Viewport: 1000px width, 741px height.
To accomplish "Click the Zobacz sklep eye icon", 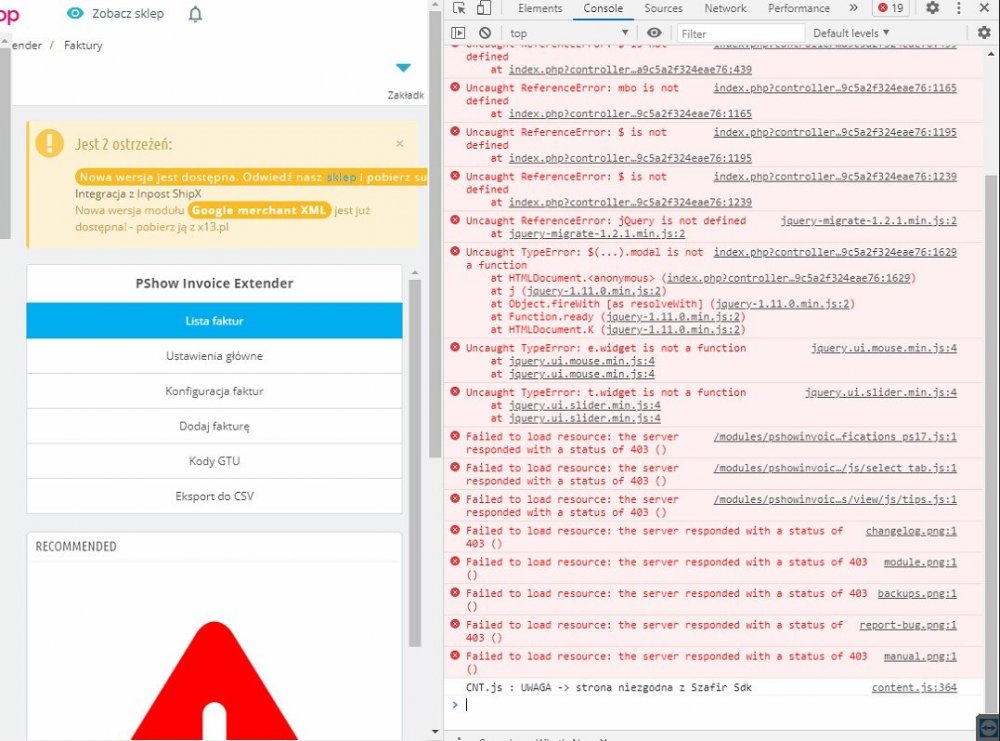I will (x=75, y=13).
